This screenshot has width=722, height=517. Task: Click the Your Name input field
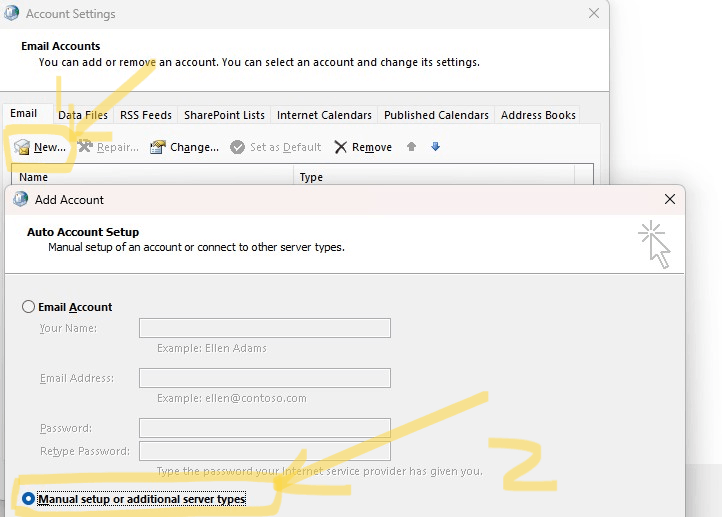click(x=265, y=328)
